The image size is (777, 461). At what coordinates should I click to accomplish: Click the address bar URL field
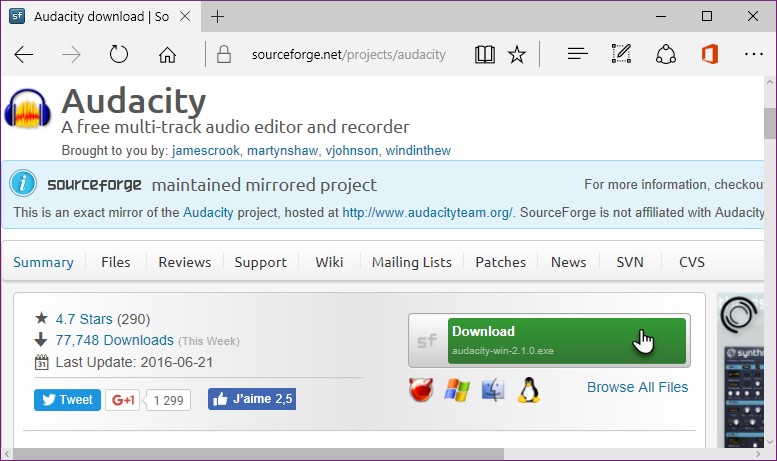pos(348,55)
